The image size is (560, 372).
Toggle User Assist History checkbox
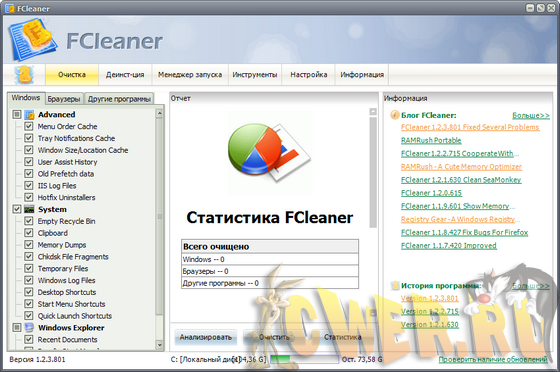pos(29,162)
